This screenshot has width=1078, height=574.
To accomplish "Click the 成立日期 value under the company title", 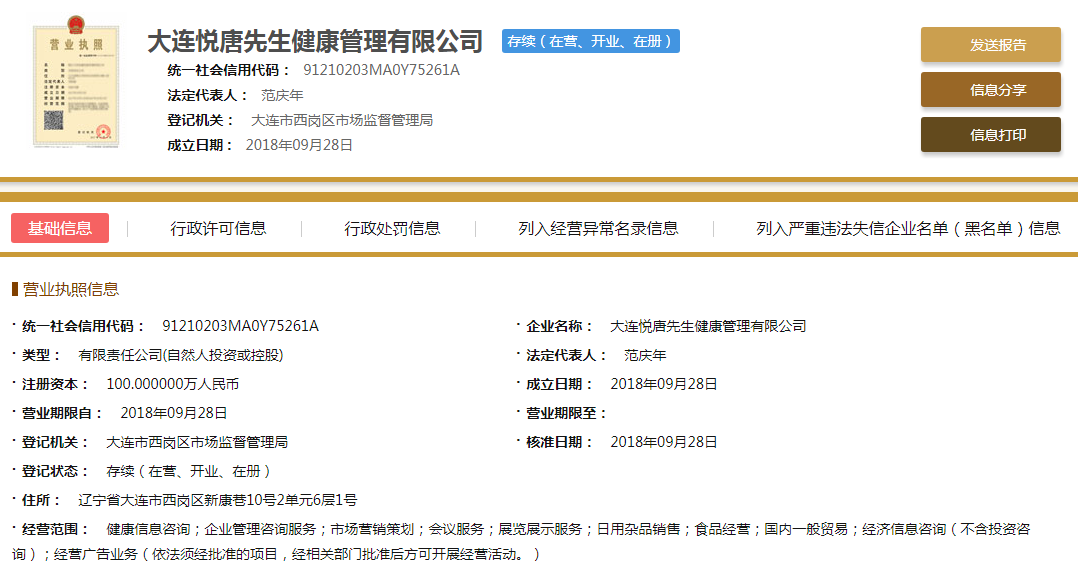I will click(x=300, y=145).
